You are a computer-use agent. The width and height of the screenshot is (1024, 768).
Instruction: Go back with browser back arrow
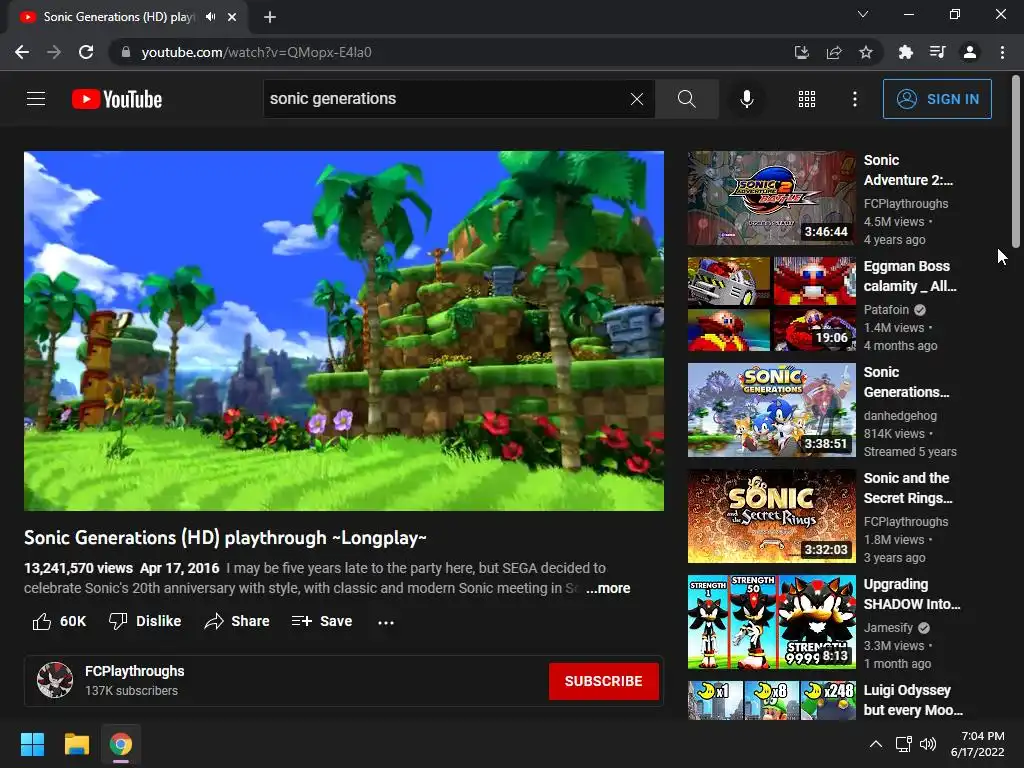point(22,52)
